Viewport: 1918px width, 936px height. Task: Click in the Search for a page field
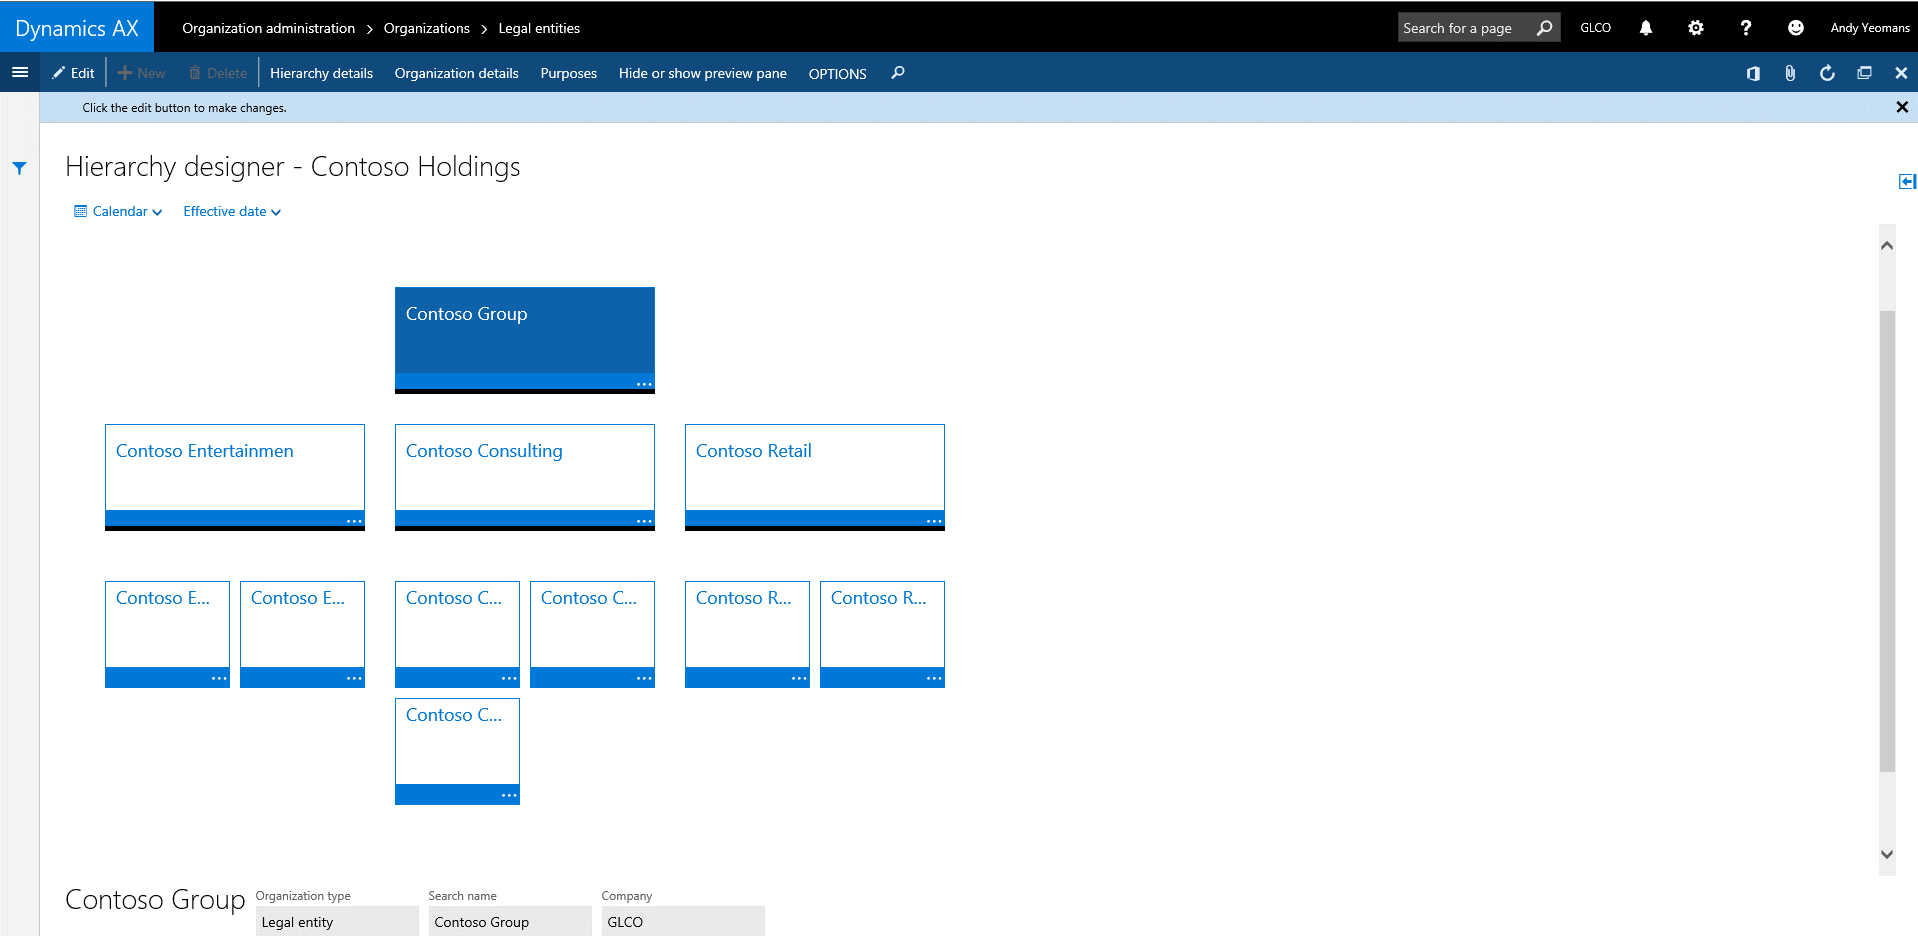[1464, 28]
